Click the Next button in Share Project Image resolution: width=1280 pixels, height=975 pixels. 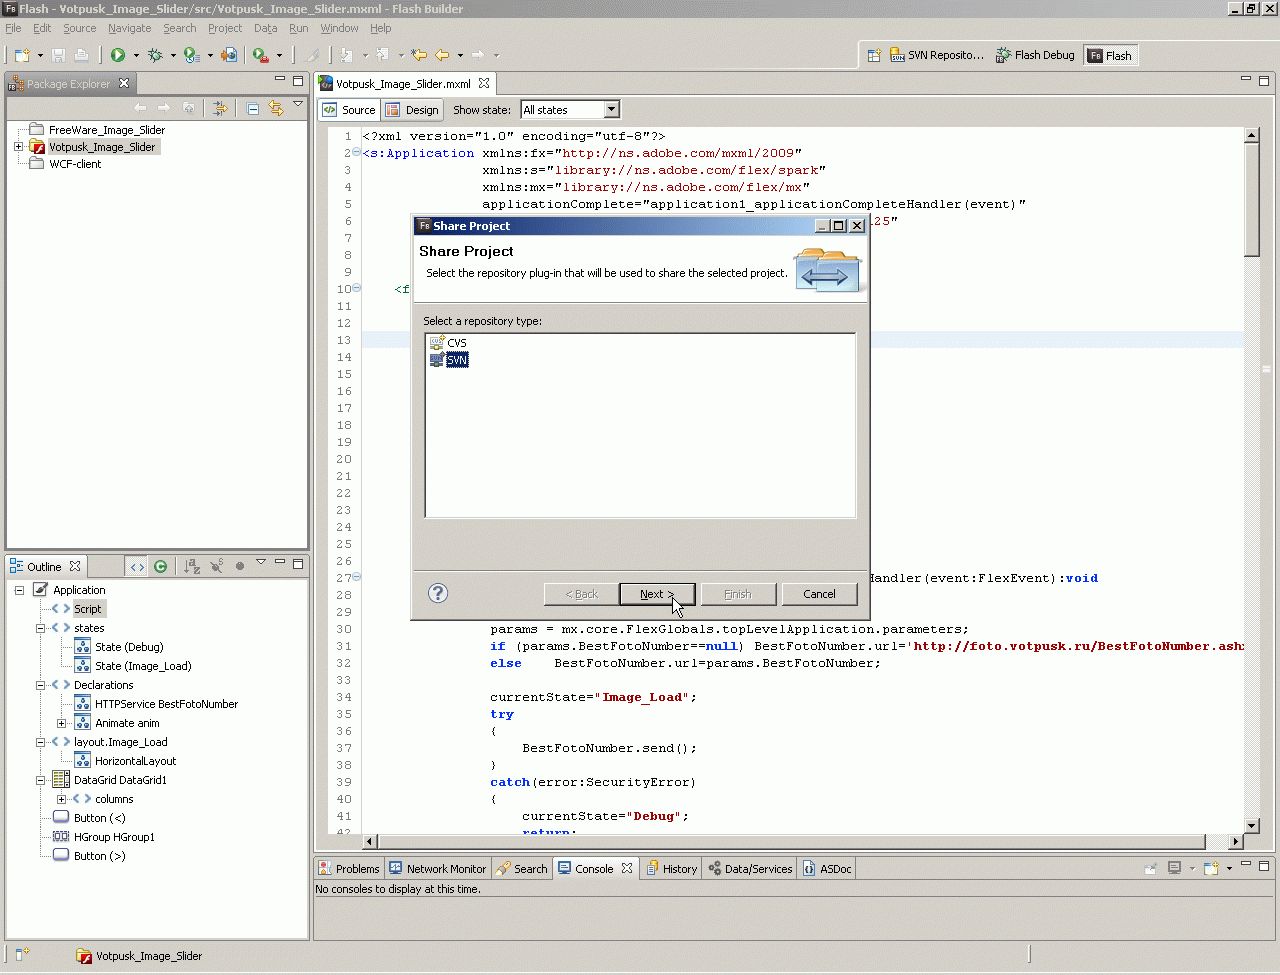click(657, 594)
